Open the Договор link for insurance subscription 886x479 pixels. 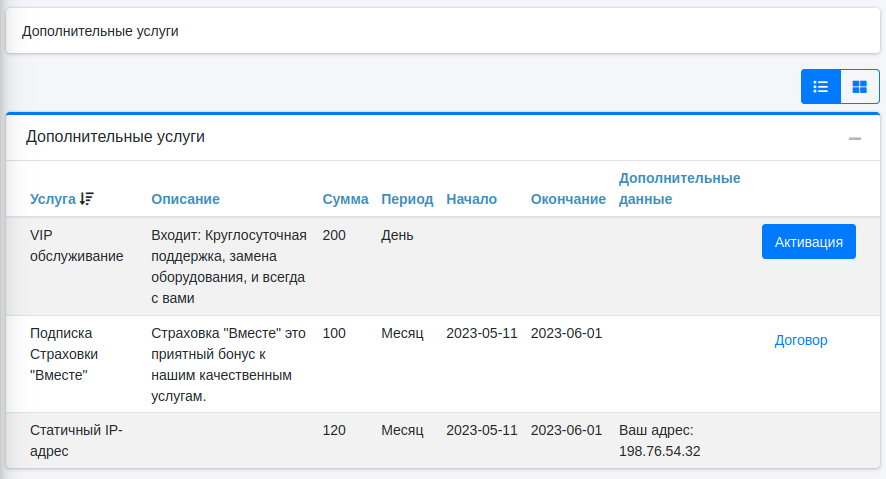point(801,340)
